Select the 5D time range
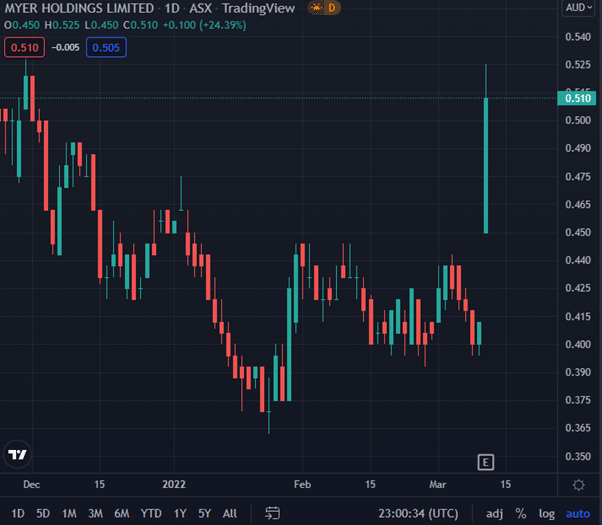 tap(43, 513)
